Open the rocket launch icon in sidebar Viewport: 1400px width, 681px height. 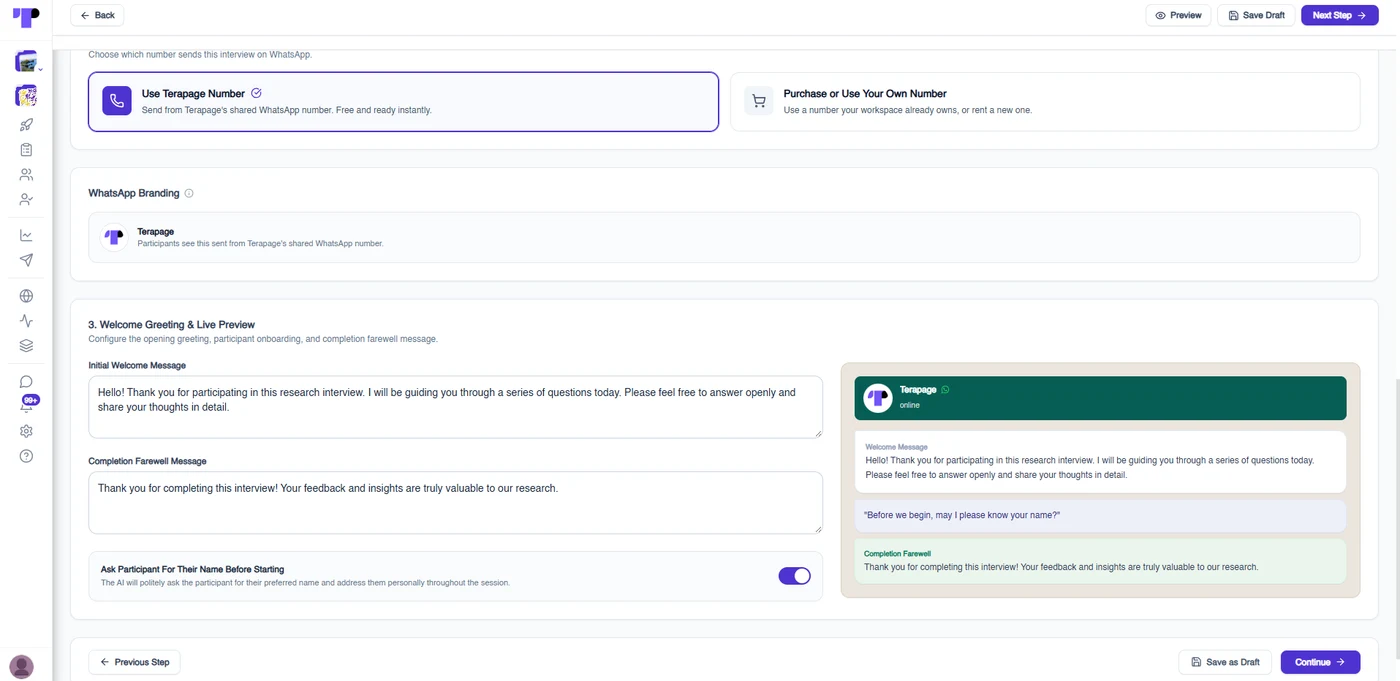(26, 125)
